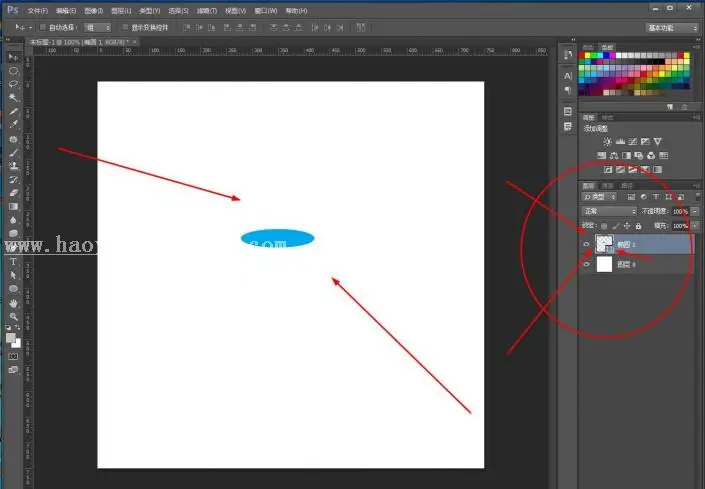Screen dimensions: 705x489
Task: Select the Clone Stamp tool
Action: point(13,166)
